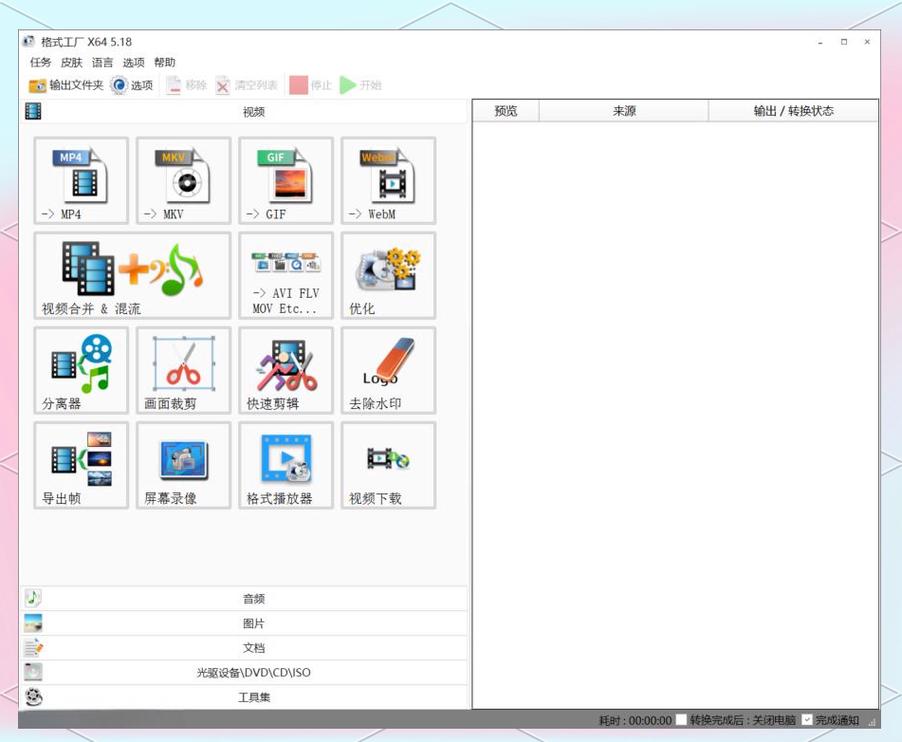Screen dimensions: 902x742
Task: Click the WebM conversion icon
Action: click(388, 180)
